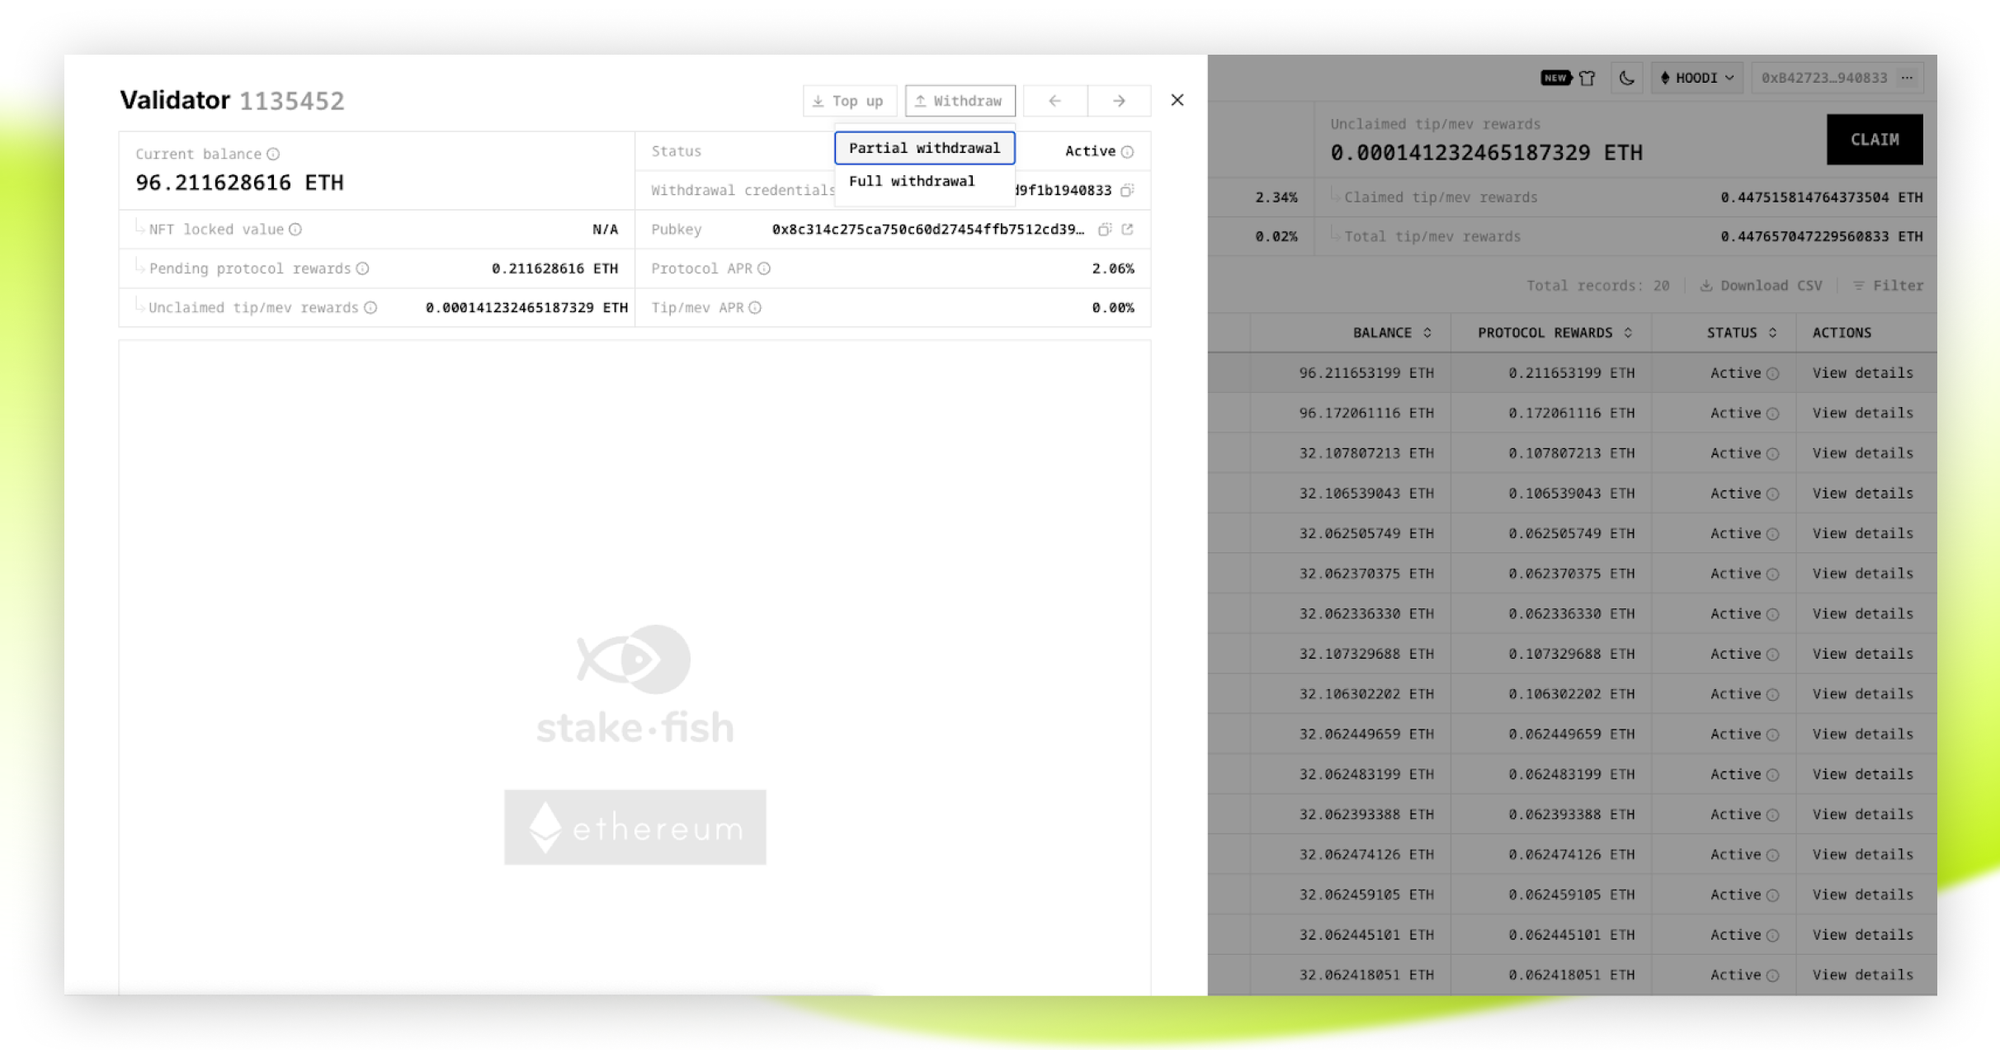This screenshot has height=1050, width=2000.
Task: Select pending protocol rewards value 0.211628616 ETH
Action: tap(555, 269)
